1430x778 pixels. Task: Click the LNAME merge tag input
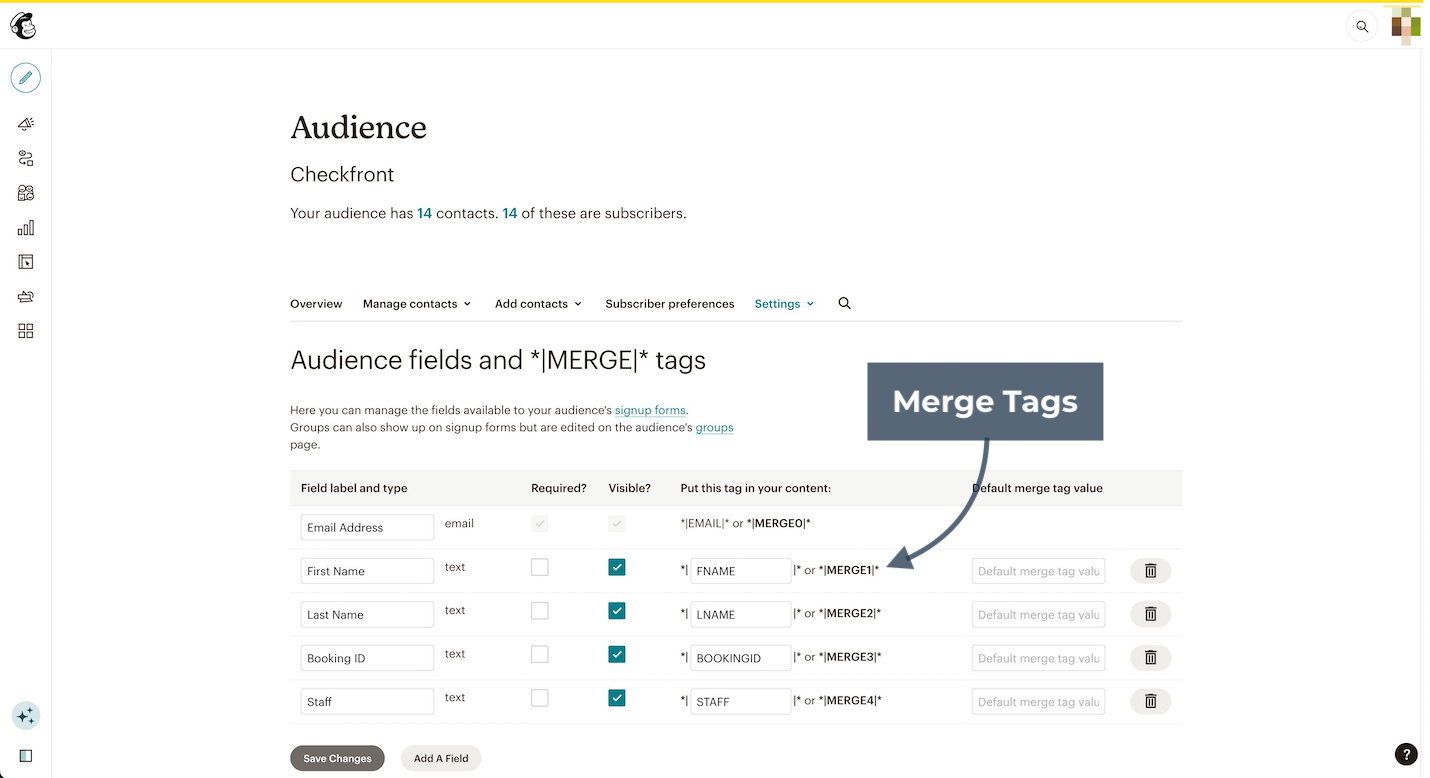click(x=741, y=614)
